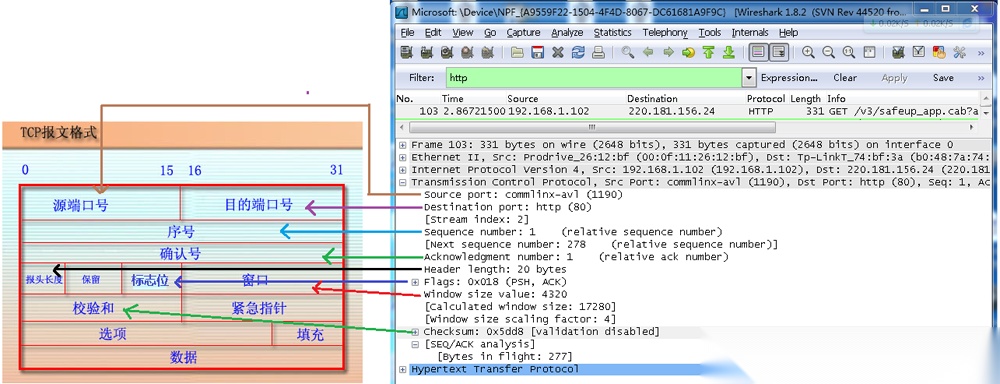Close the capture file (X icon)
The width and height of the screenshot is (1000, 384).
click(x=558, y=52)
